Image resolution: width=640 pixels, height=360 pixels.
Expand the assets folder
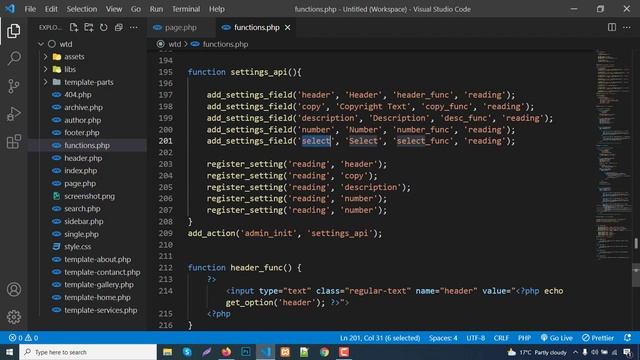[46, 56]
